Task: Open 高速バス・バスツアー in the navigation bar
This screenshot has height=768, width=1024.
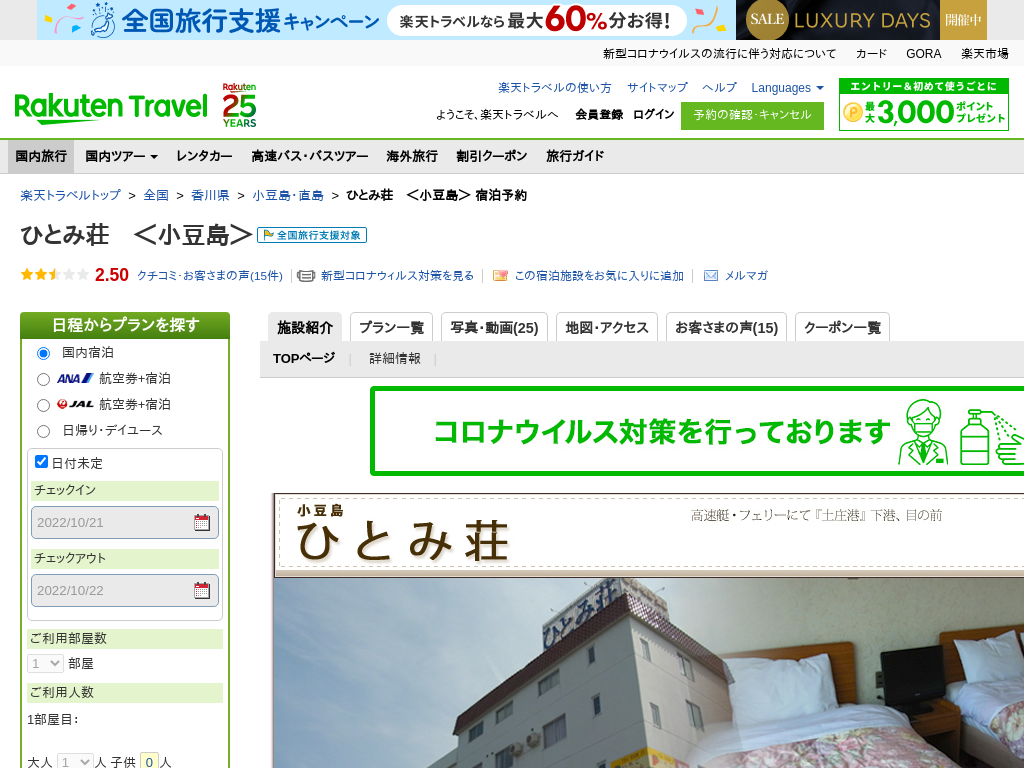Action: coord(310,157)
